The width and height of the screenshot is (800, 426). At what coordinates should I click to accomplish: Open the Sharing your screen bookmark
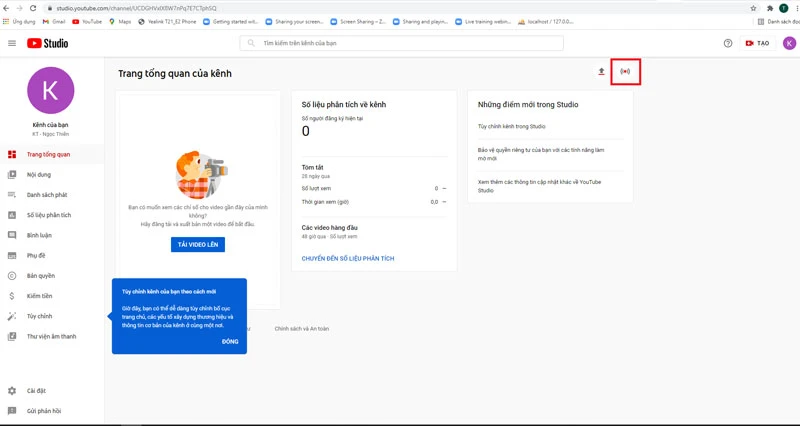294,22
